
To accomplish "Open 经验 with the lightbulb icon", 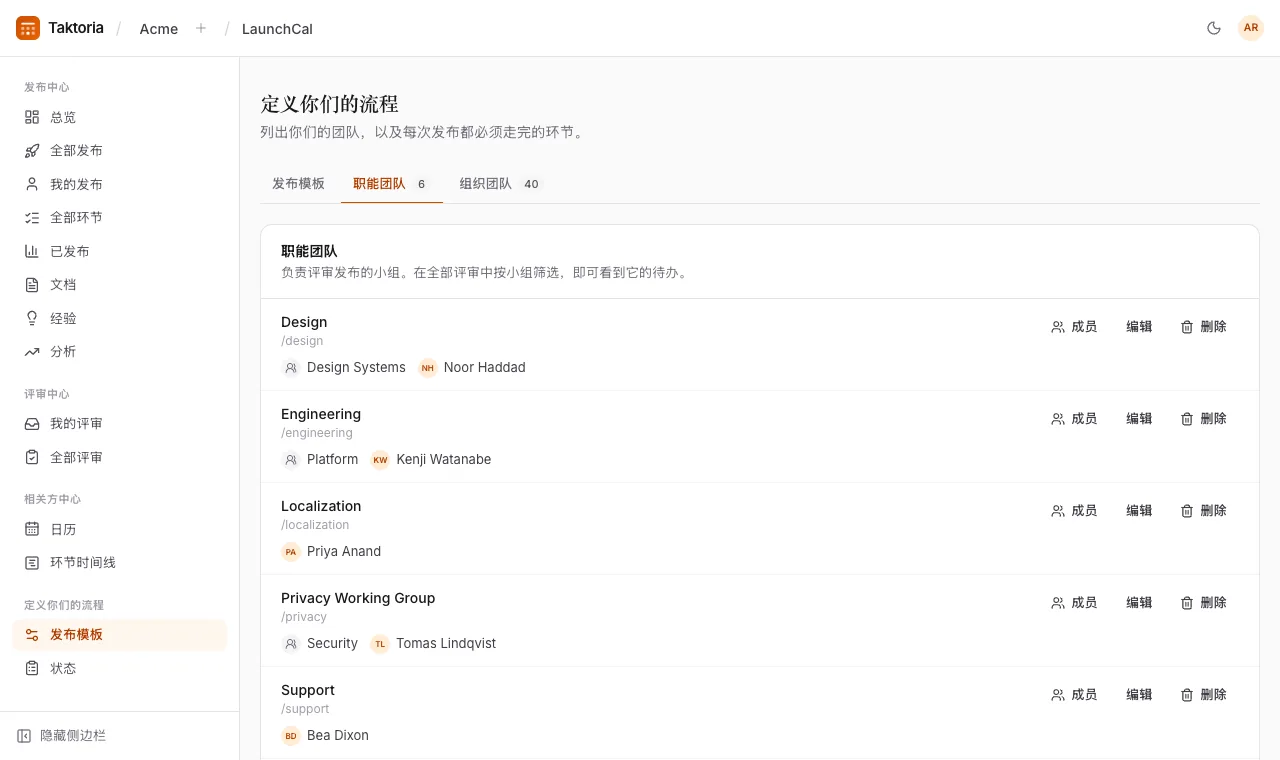I will click(120, 318).
